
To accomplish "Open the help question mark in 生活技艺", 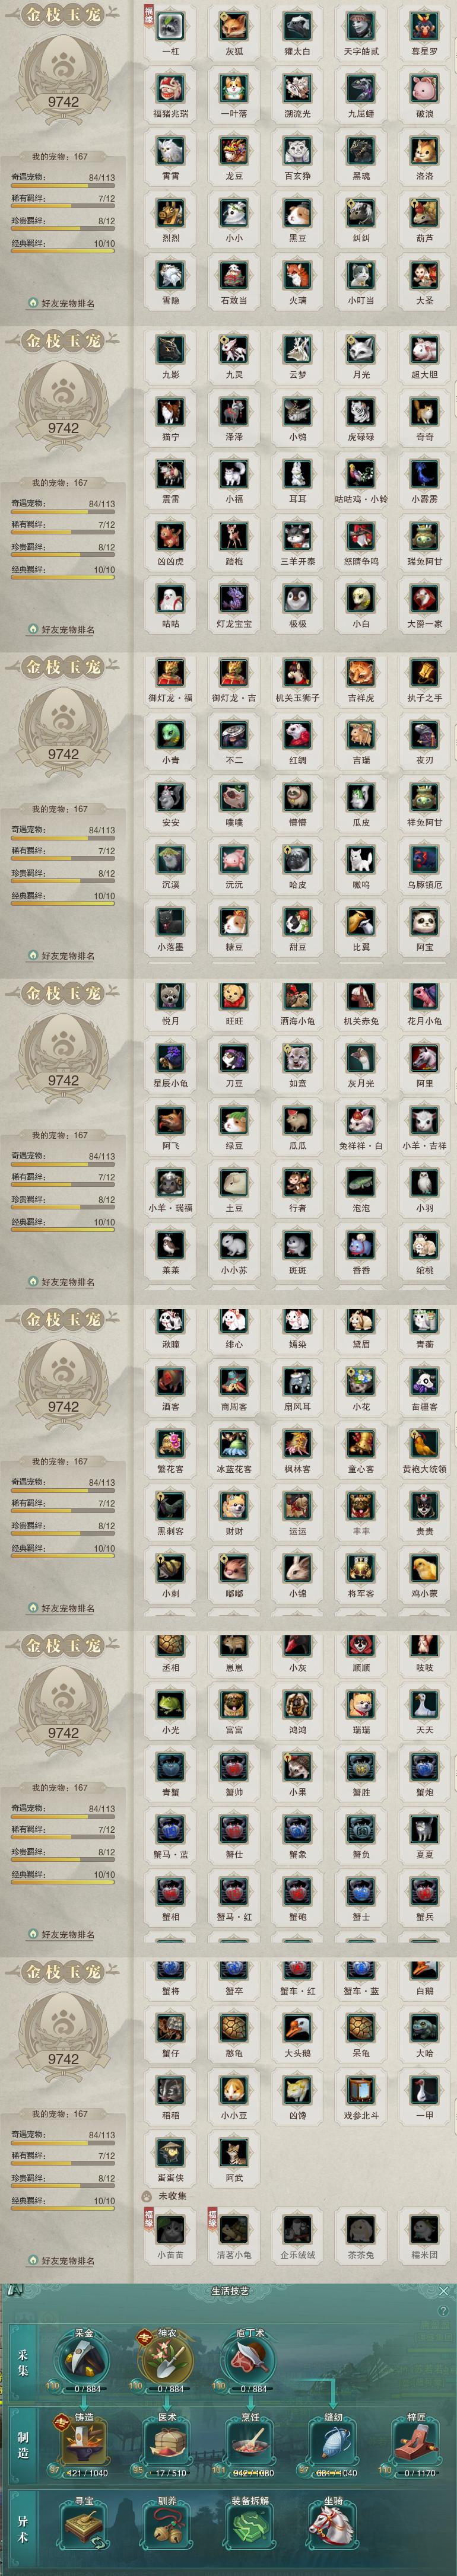I will (x=444, y=2311).
